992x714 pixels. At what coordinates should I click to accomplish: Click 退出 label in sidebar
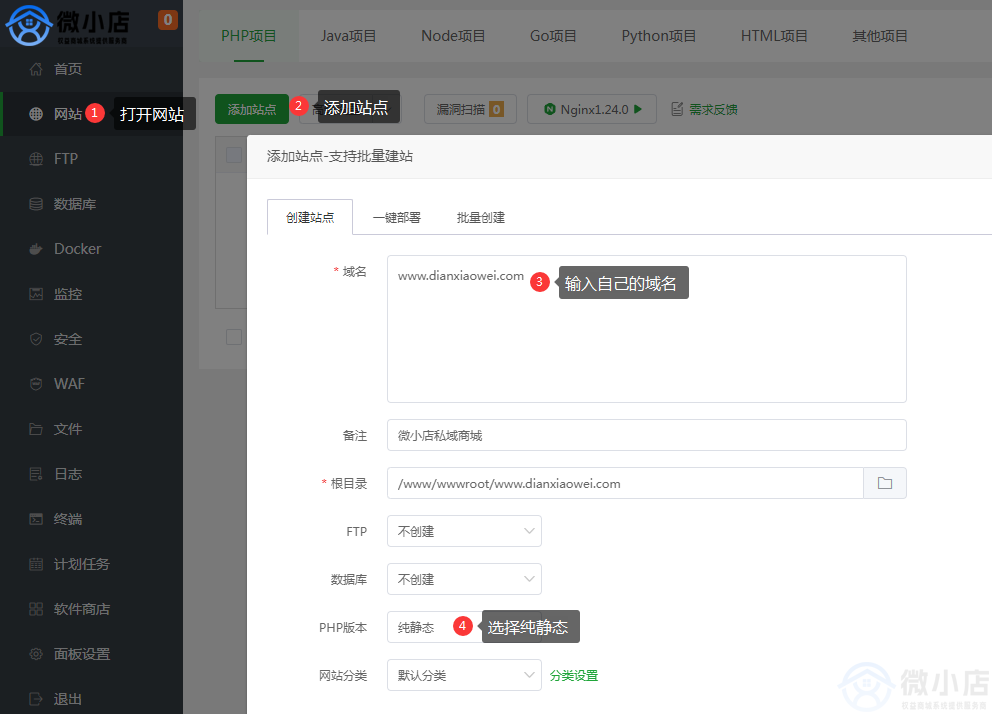pyautogui.click(x=68, y=699)
